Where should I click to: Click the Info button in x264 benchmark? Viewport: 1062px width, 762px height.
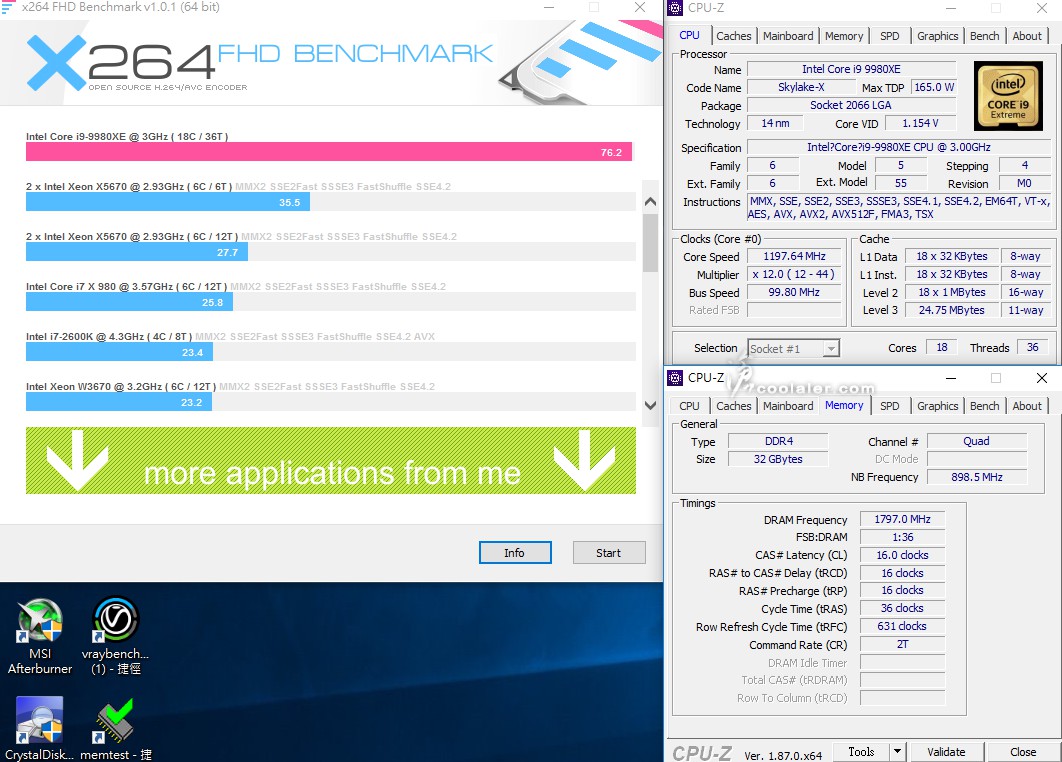(x=515, y=553)
